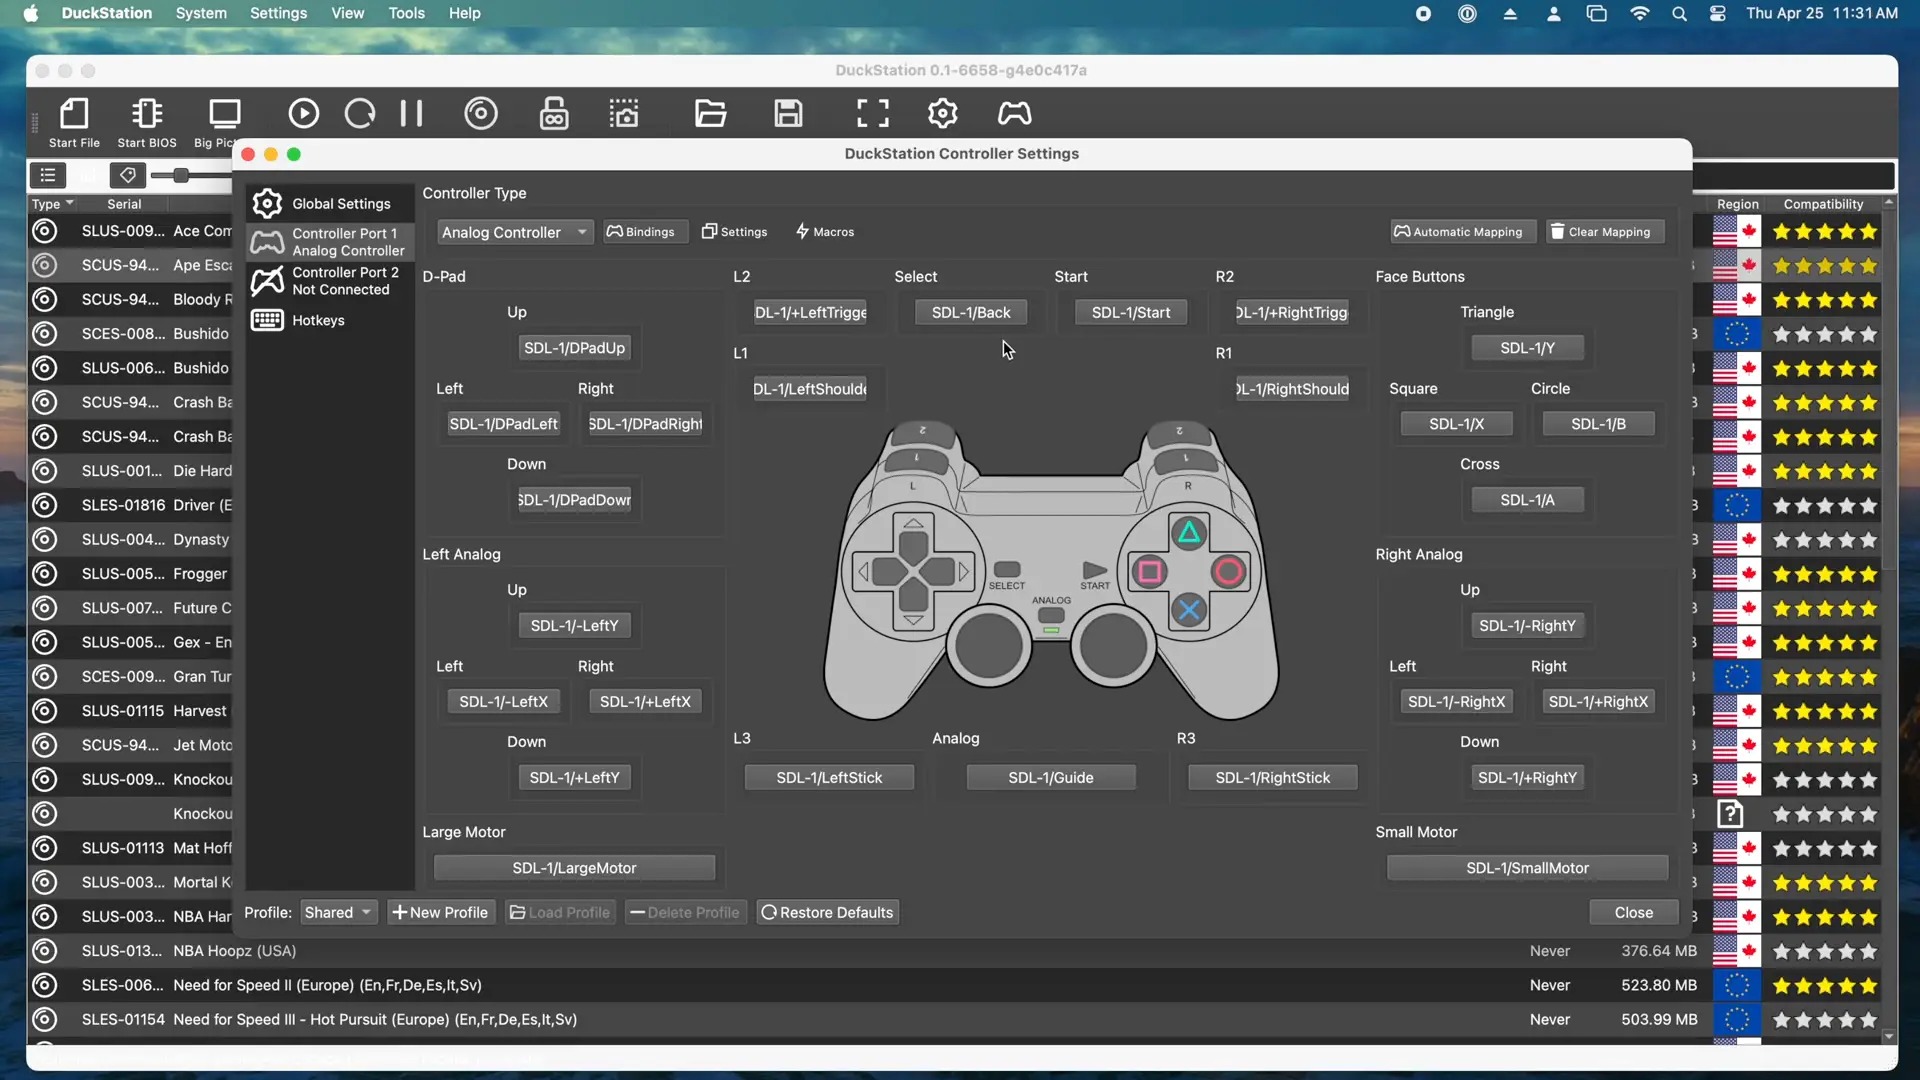The image size is (1920, 1080).
Task: Click the Triangle SDL-1/Y binding
Action: pyautogui.click(x=1527, y=348)
